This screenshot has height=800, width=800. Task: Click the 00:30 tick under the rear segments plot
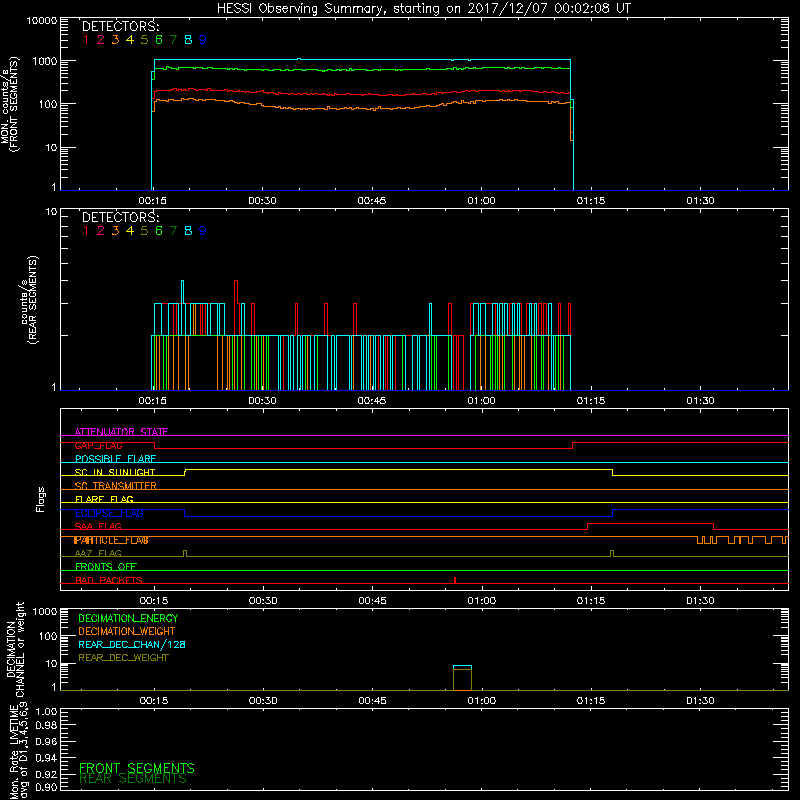pyautogui.click(x=262, y=401)
